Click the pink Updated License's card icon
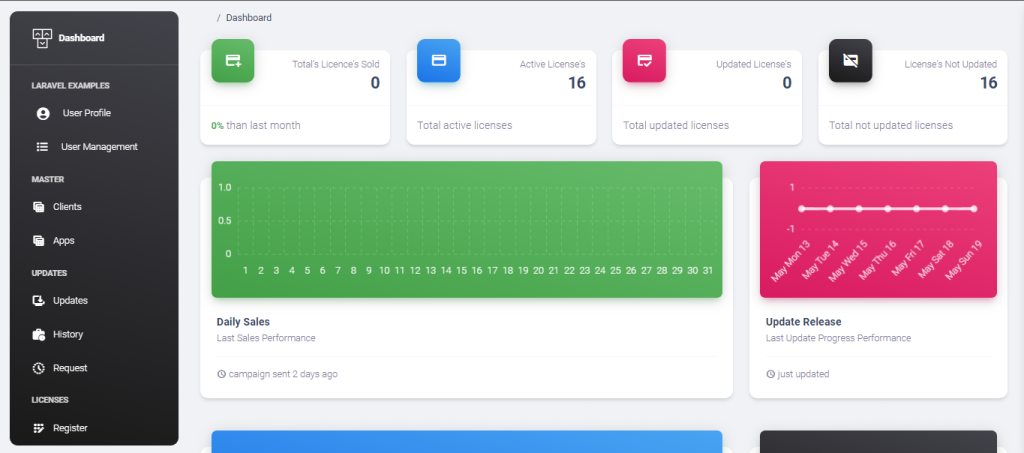 (644, 61)
